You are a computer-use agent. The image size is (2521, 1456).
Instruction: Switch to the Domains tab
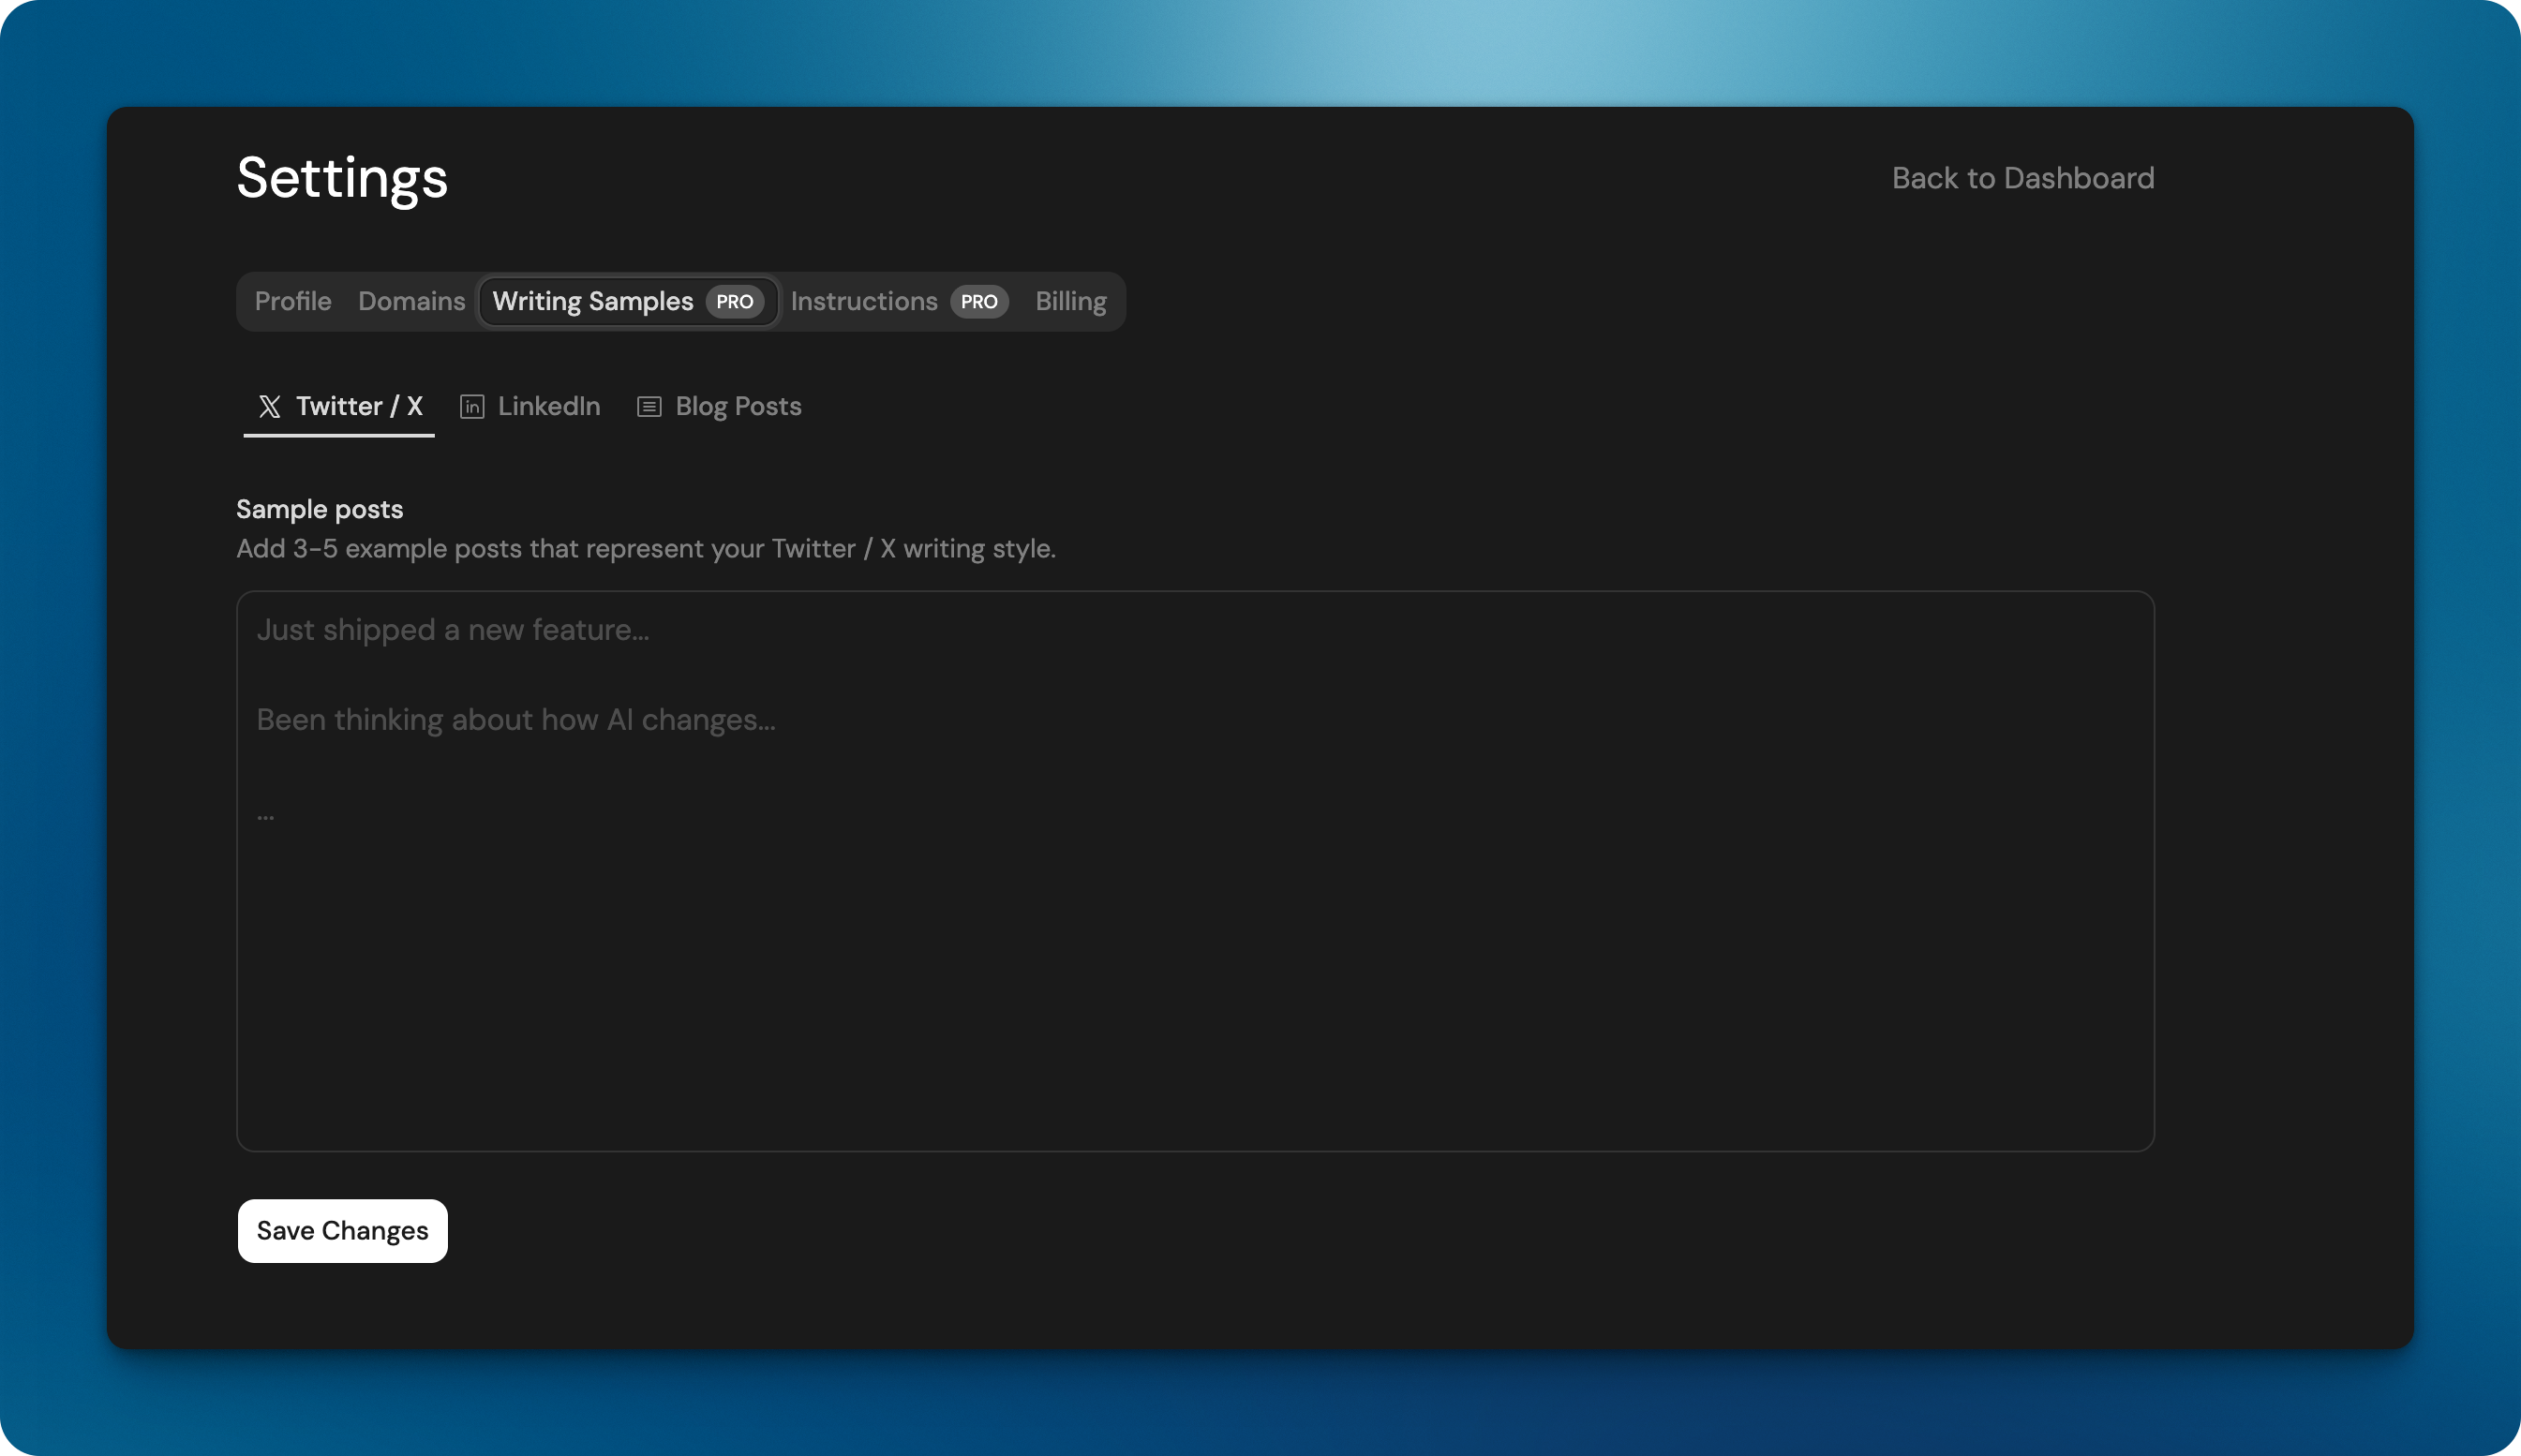(x=411, y=302)
